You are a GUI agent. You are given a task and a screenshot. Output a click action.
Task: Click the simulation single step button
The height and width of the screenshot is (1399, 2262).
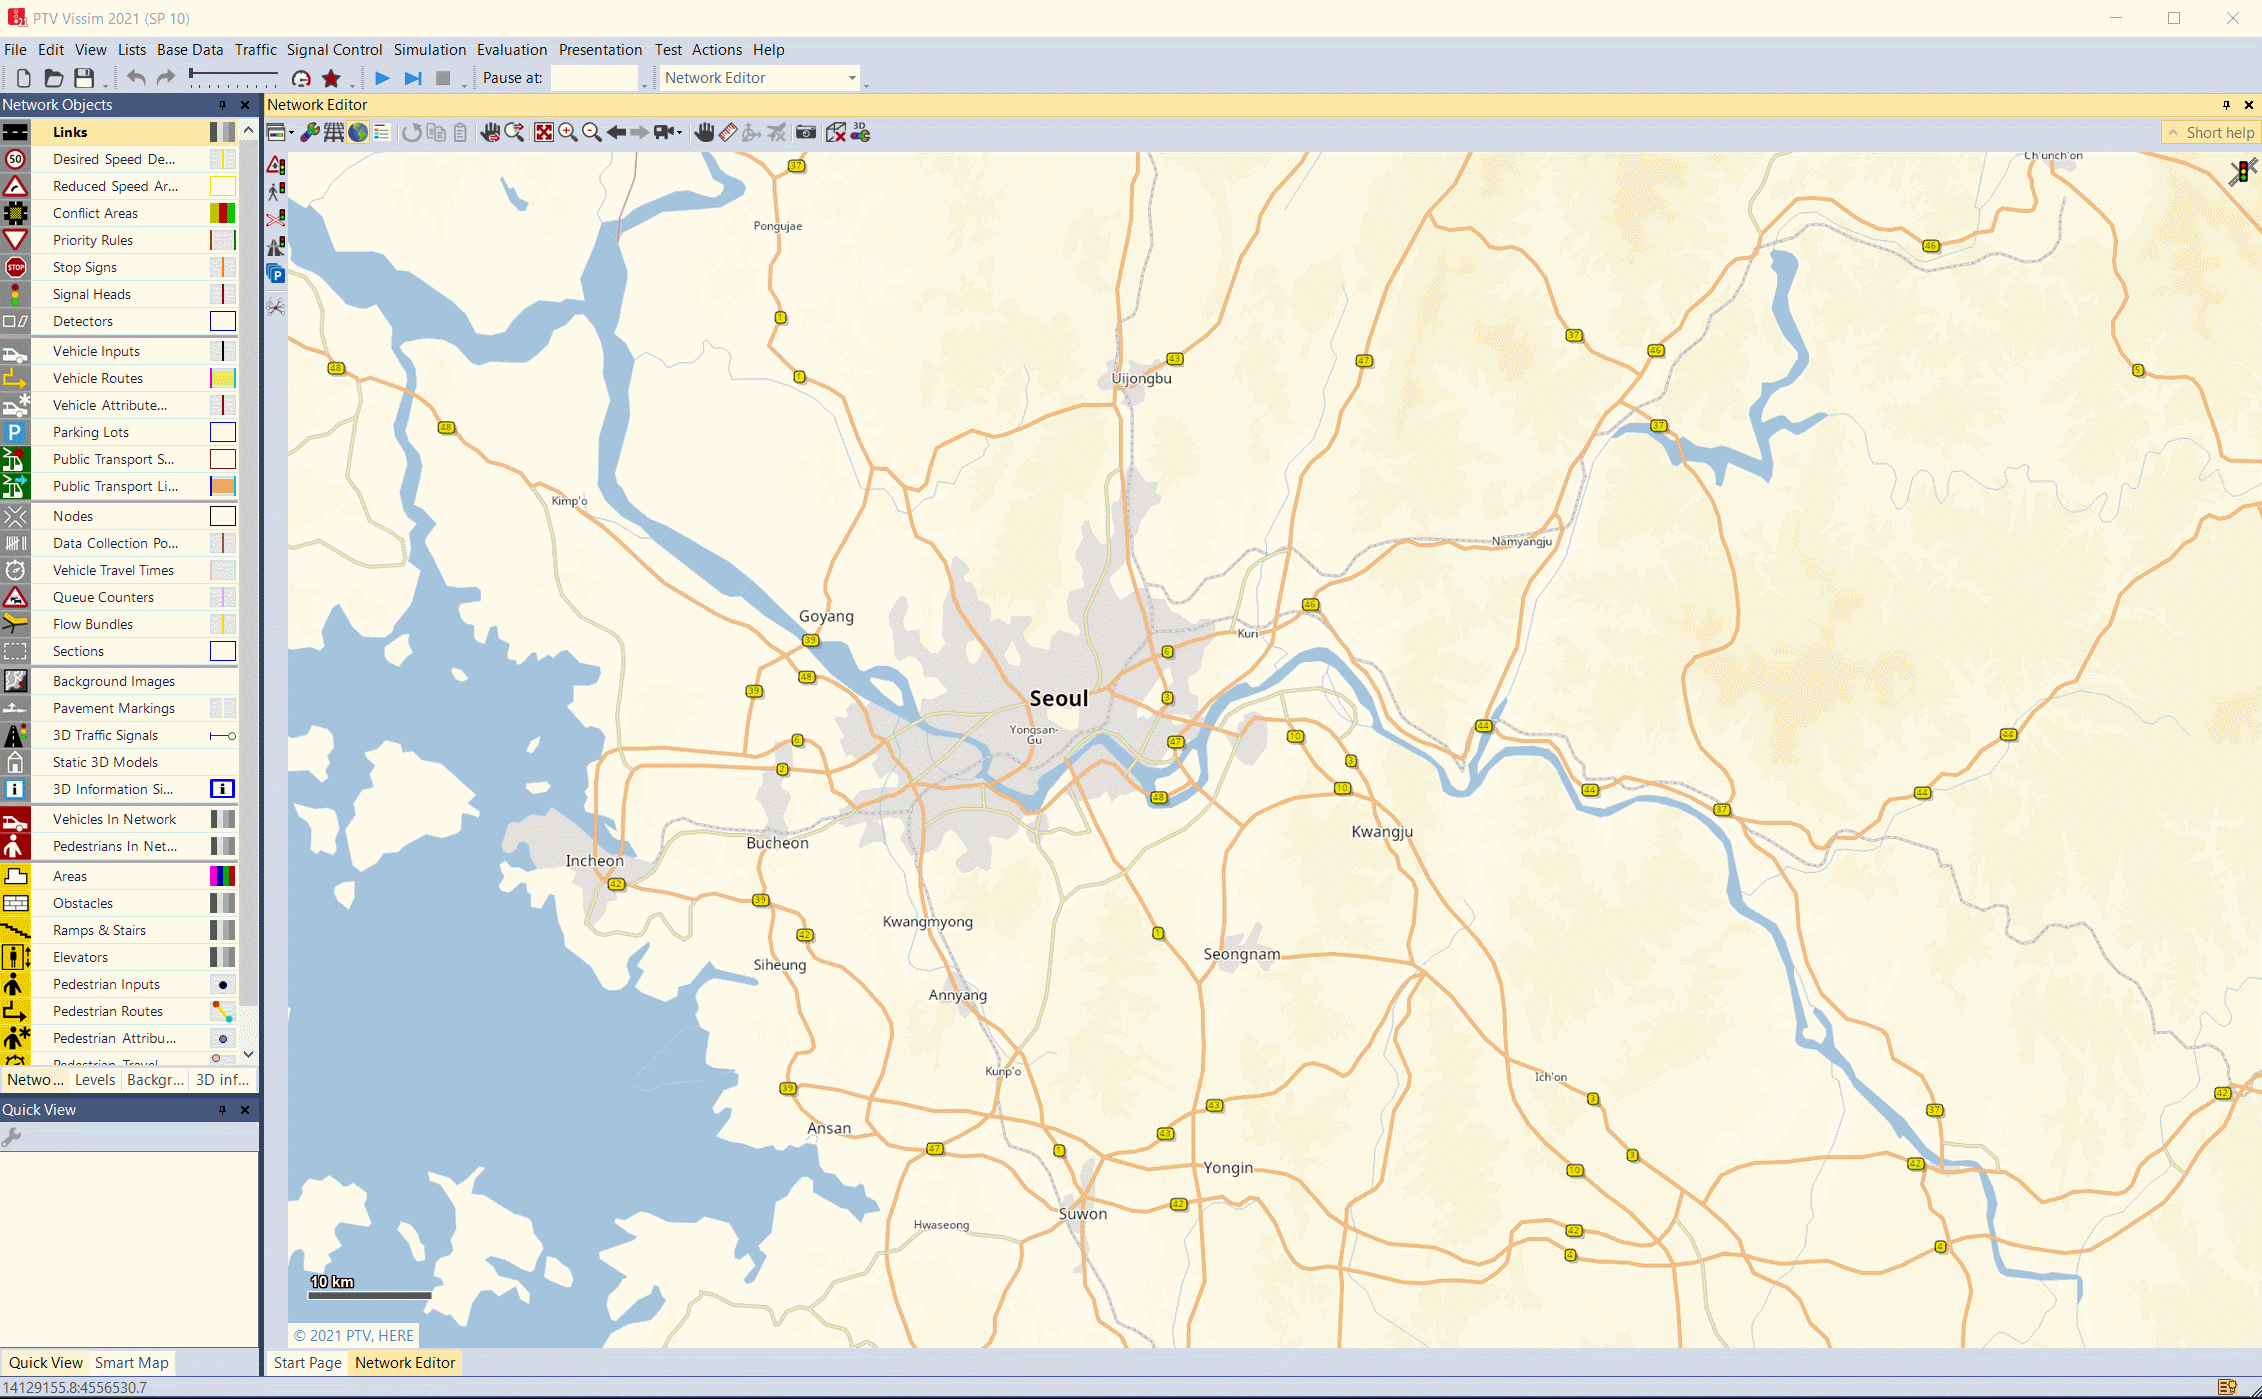(413, 78)
